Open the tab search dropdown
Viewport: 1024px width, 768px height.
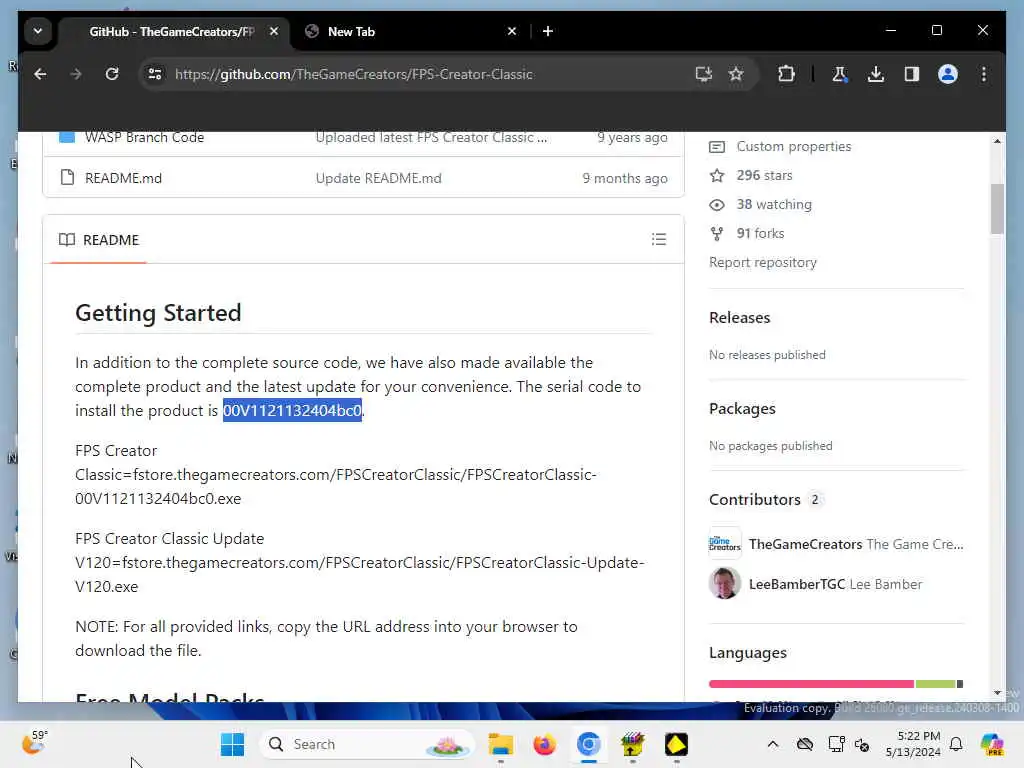(x=38, y=31)
